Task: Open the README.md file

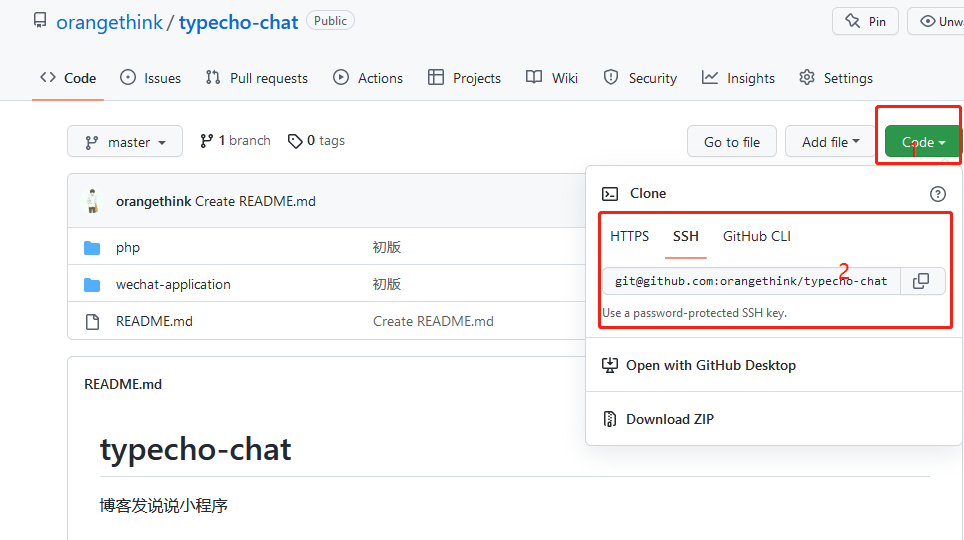Action: pyautogui.click(x=154, y=321)
